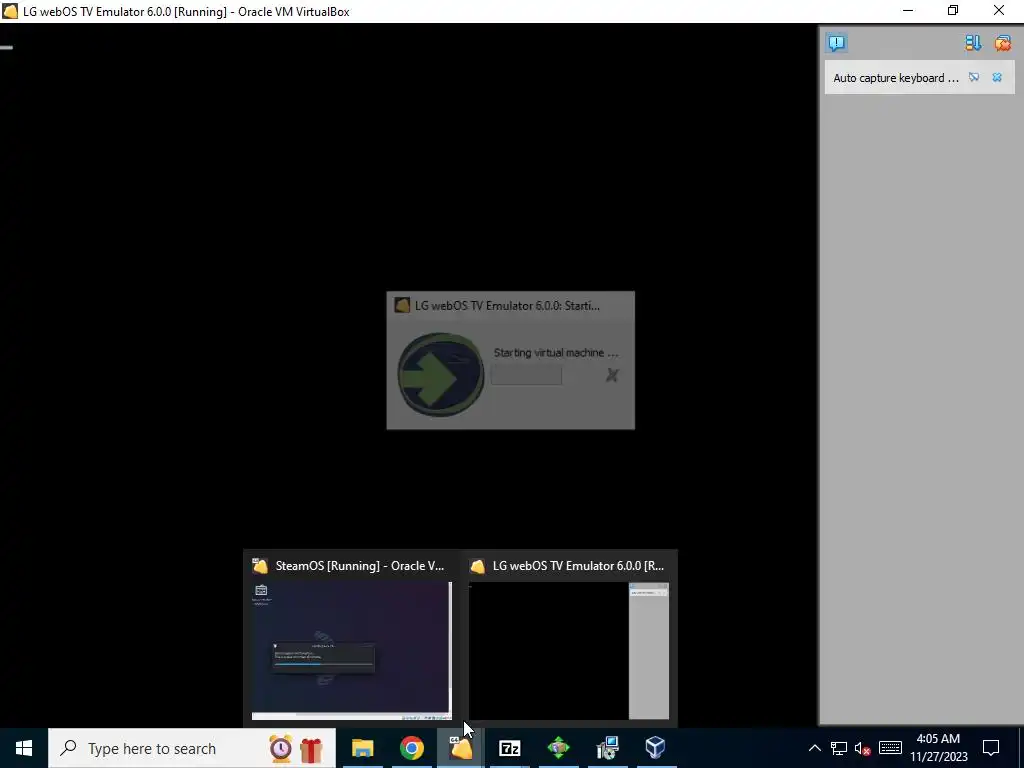Open the Auto capture keyboard notification text

(896, 78)
